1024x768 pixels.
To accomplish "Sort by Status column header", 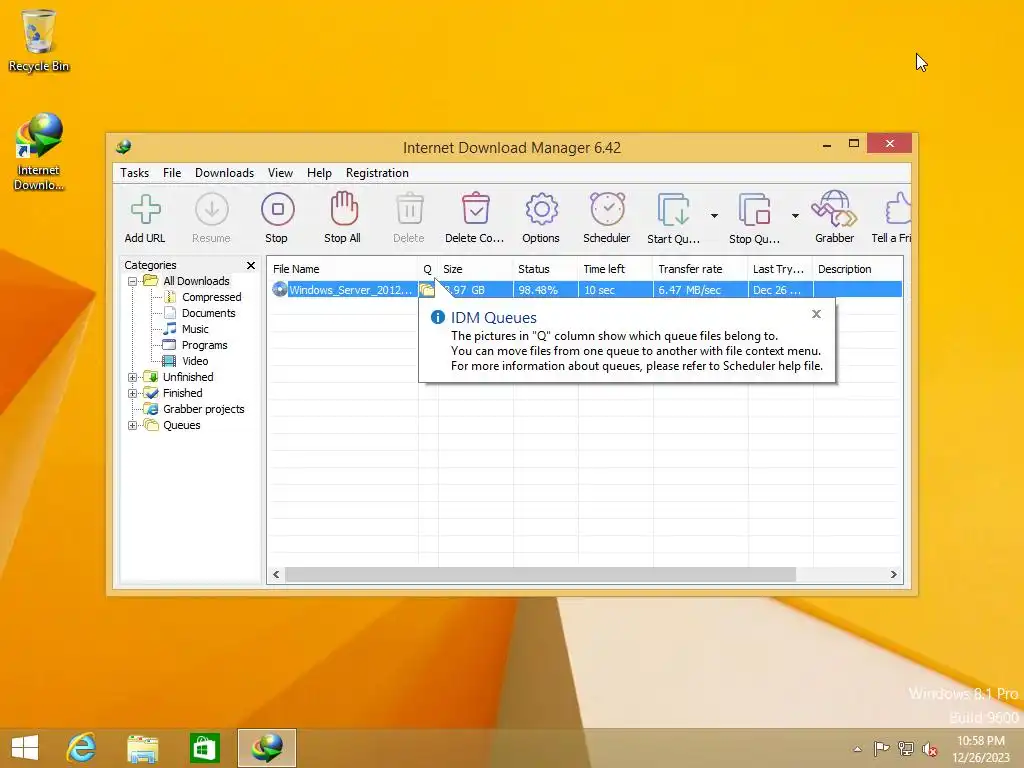I will [x=545, y=269].
